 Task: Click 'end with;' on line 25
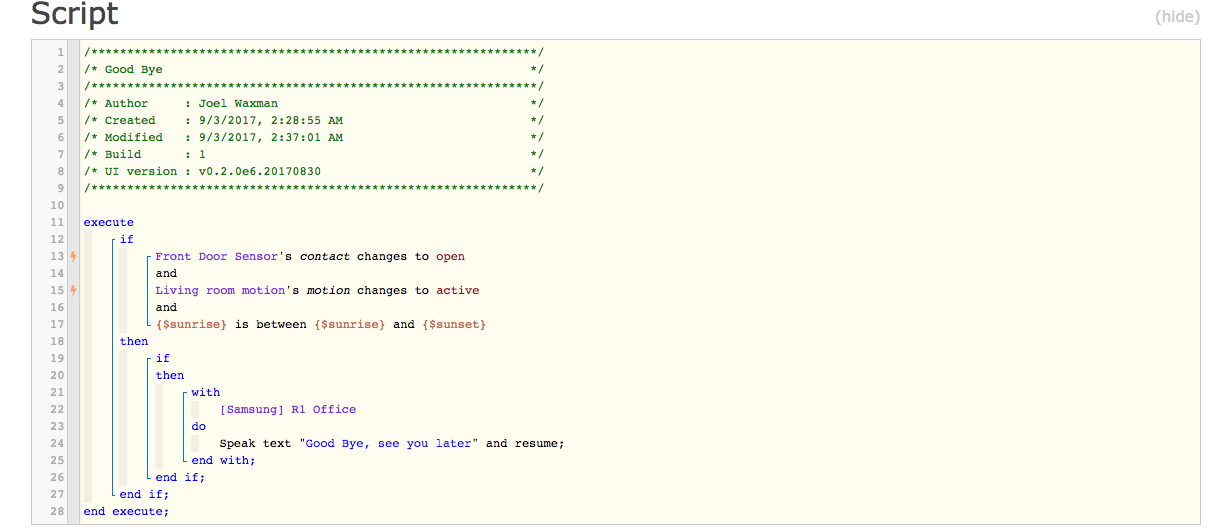coord(223,460)
